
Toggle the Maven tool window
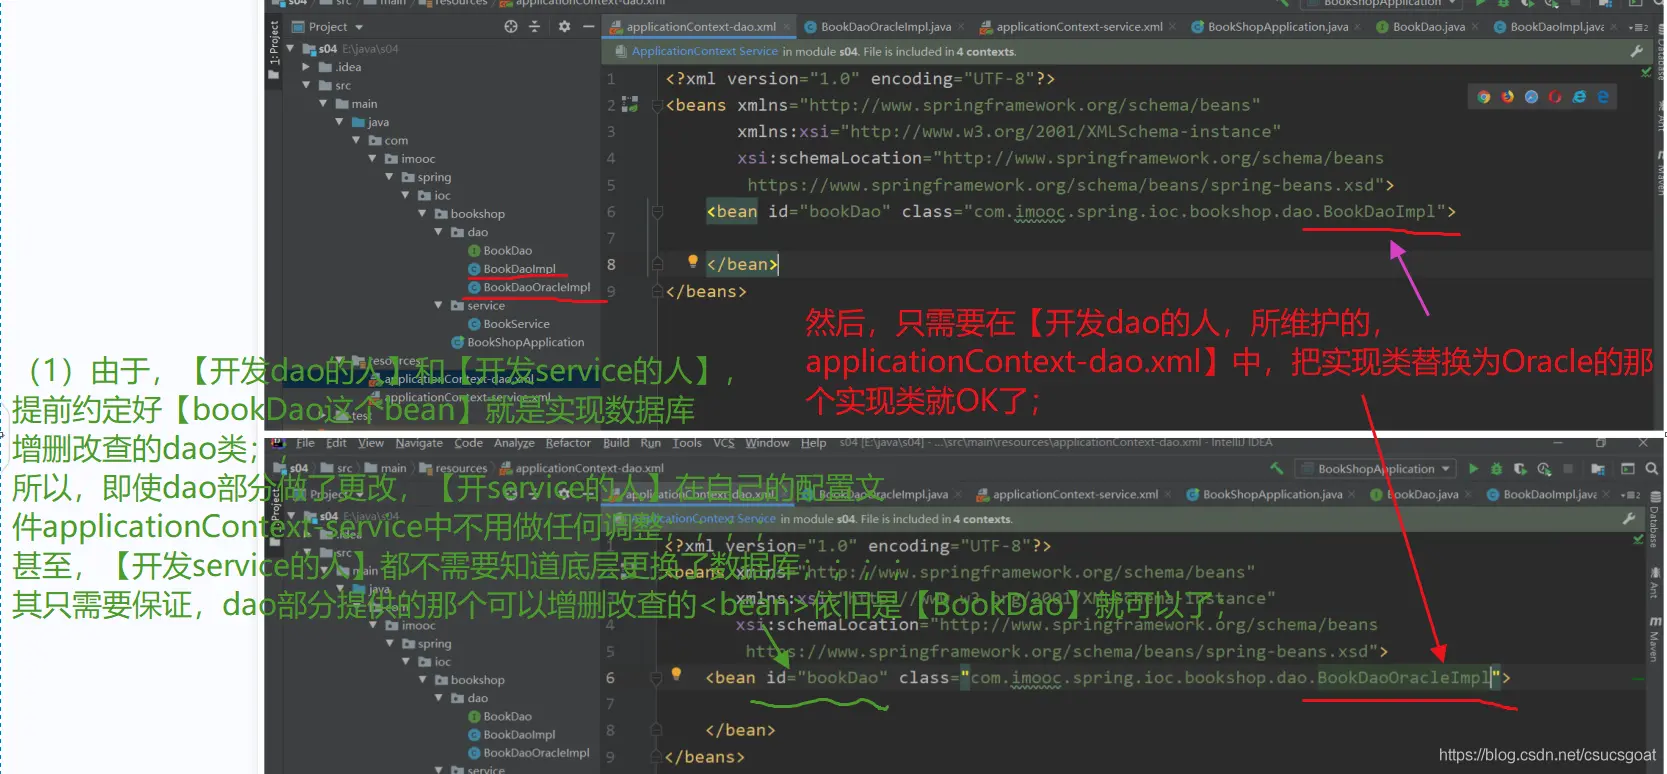click(1657, 640)
